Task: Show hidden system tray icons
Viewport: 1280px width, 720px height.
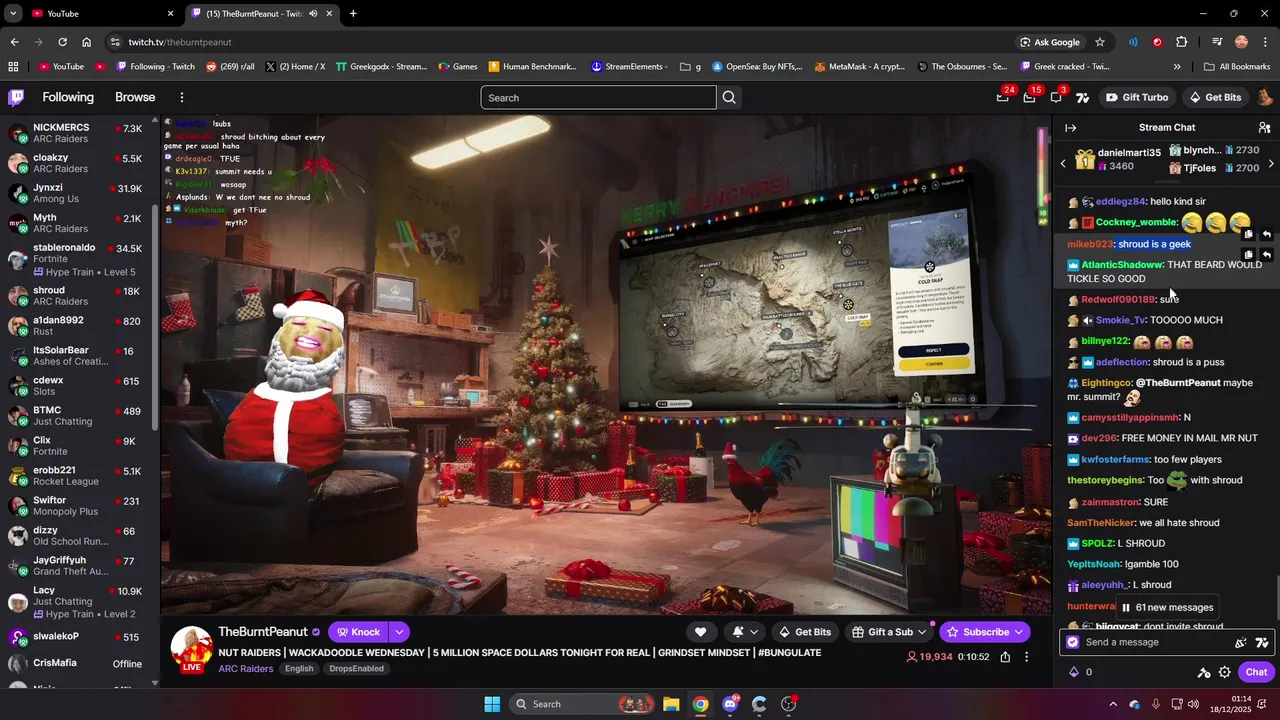Action: tap(1113, 704)
